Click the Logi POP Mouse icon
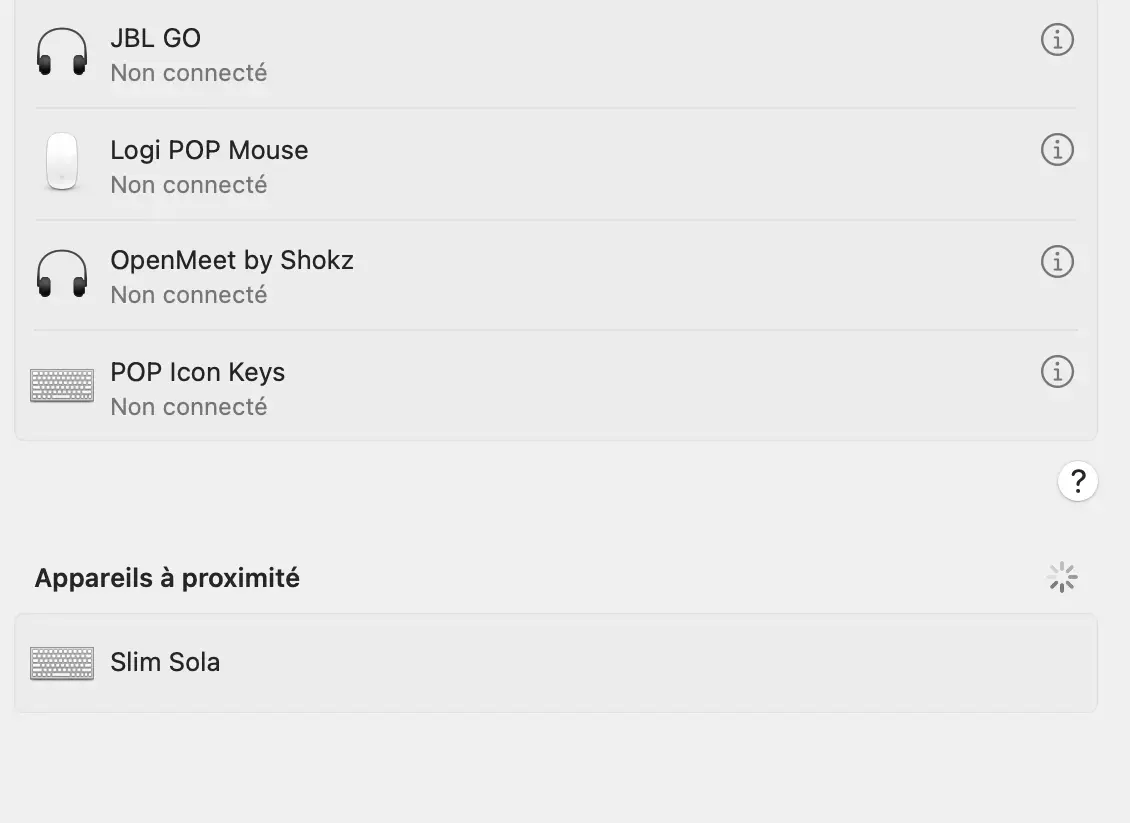Screen dimensions: 1130x823 62,162
